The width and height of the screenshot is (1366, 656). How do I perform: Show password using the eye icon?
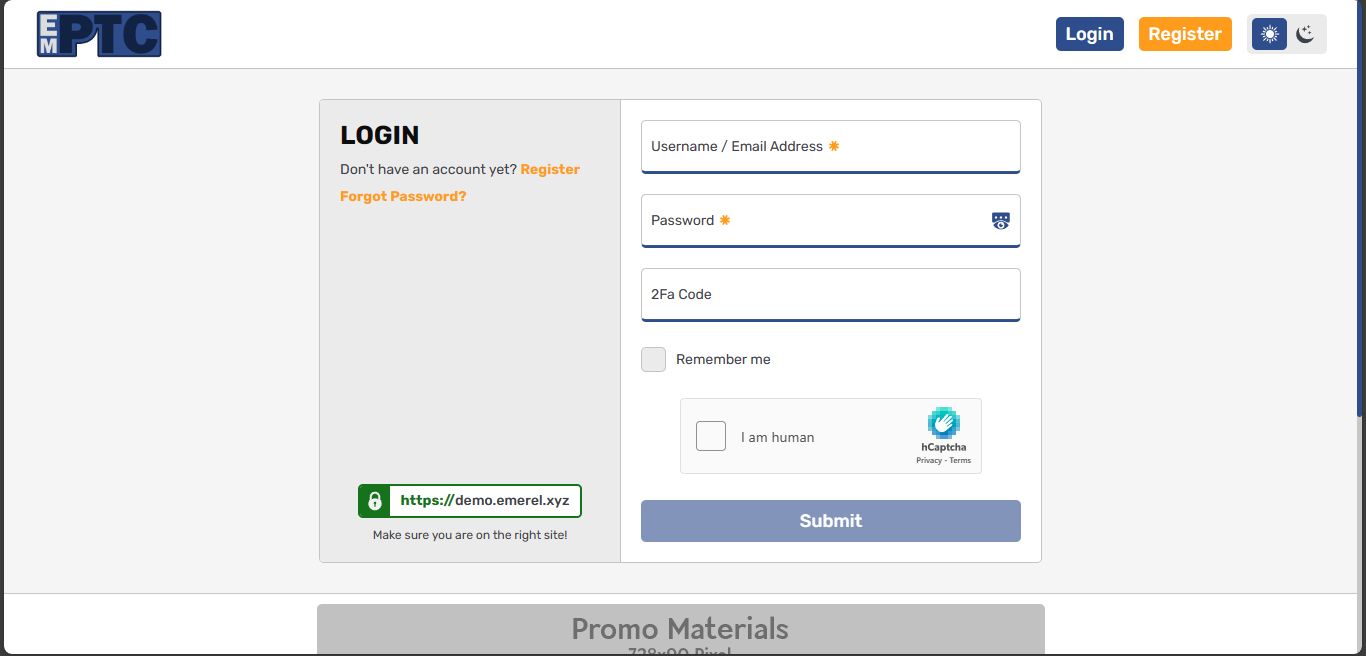(x=1001, y=221)
